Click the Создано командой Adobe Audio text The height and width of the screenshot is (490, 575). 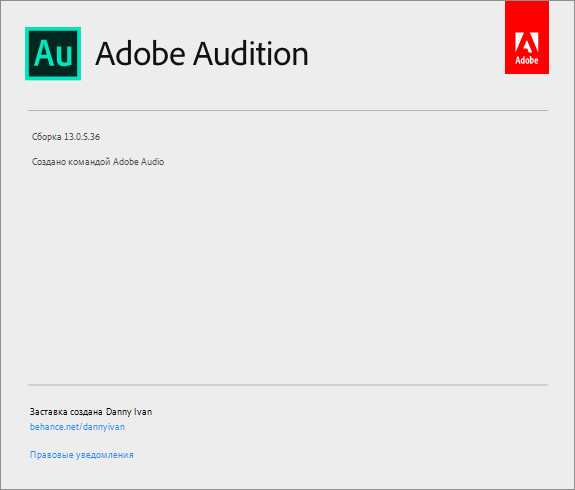click(98, 162)
